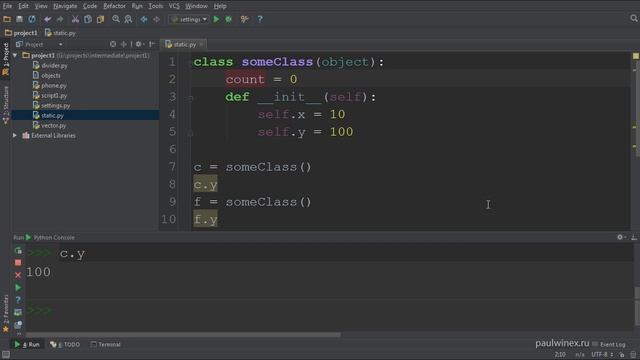Click the navigate Back arrow icon

[x=144, y=19]
